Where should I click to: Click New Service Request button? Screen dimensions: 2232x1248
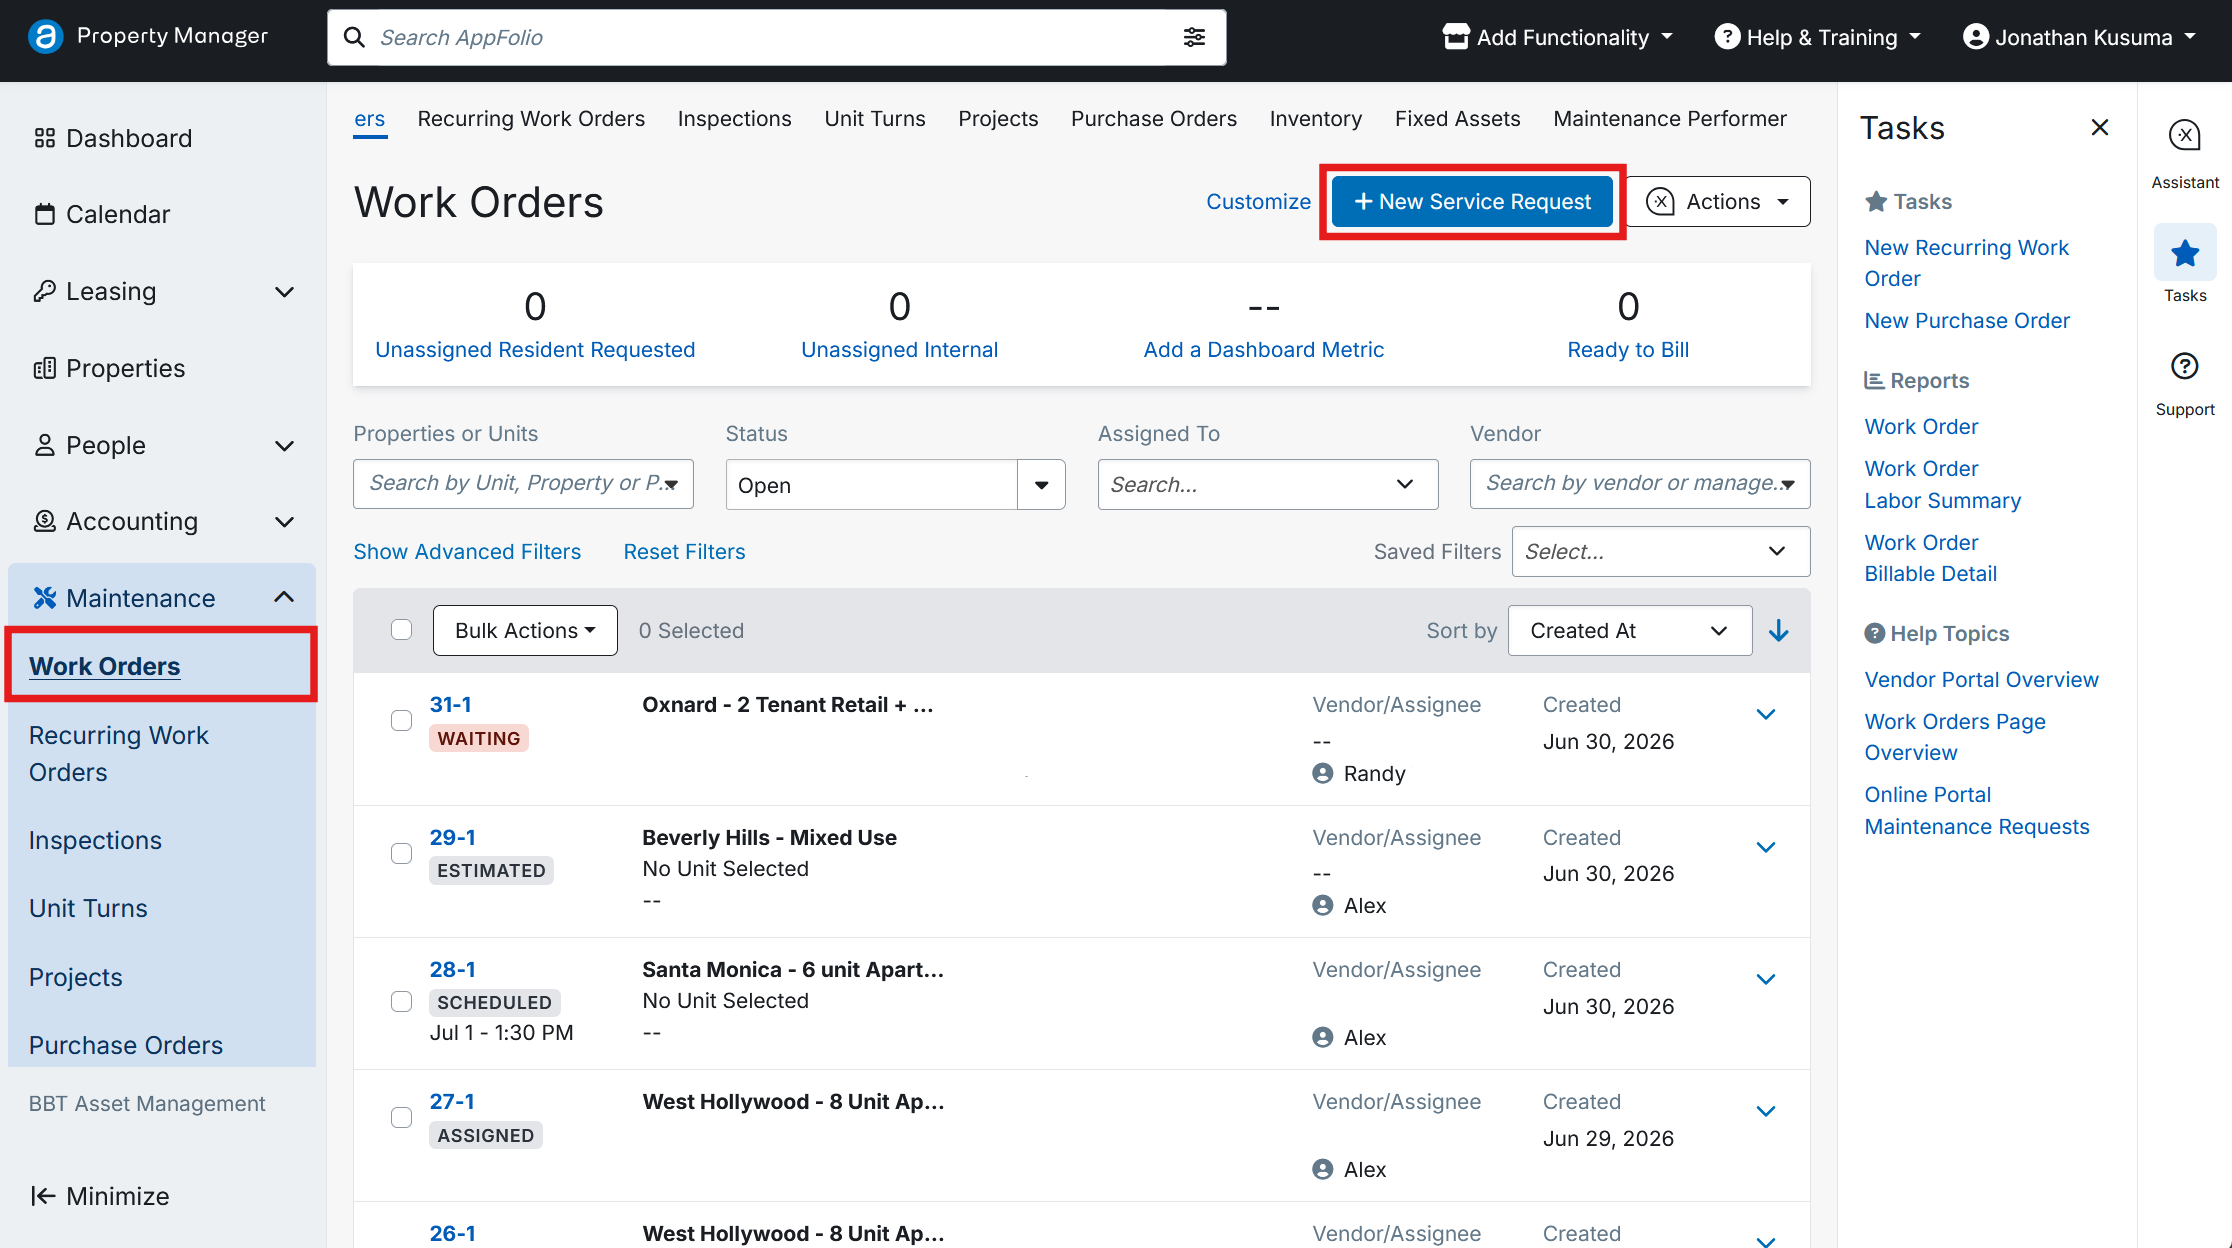pyautogui.click(x=1472, y=201)
